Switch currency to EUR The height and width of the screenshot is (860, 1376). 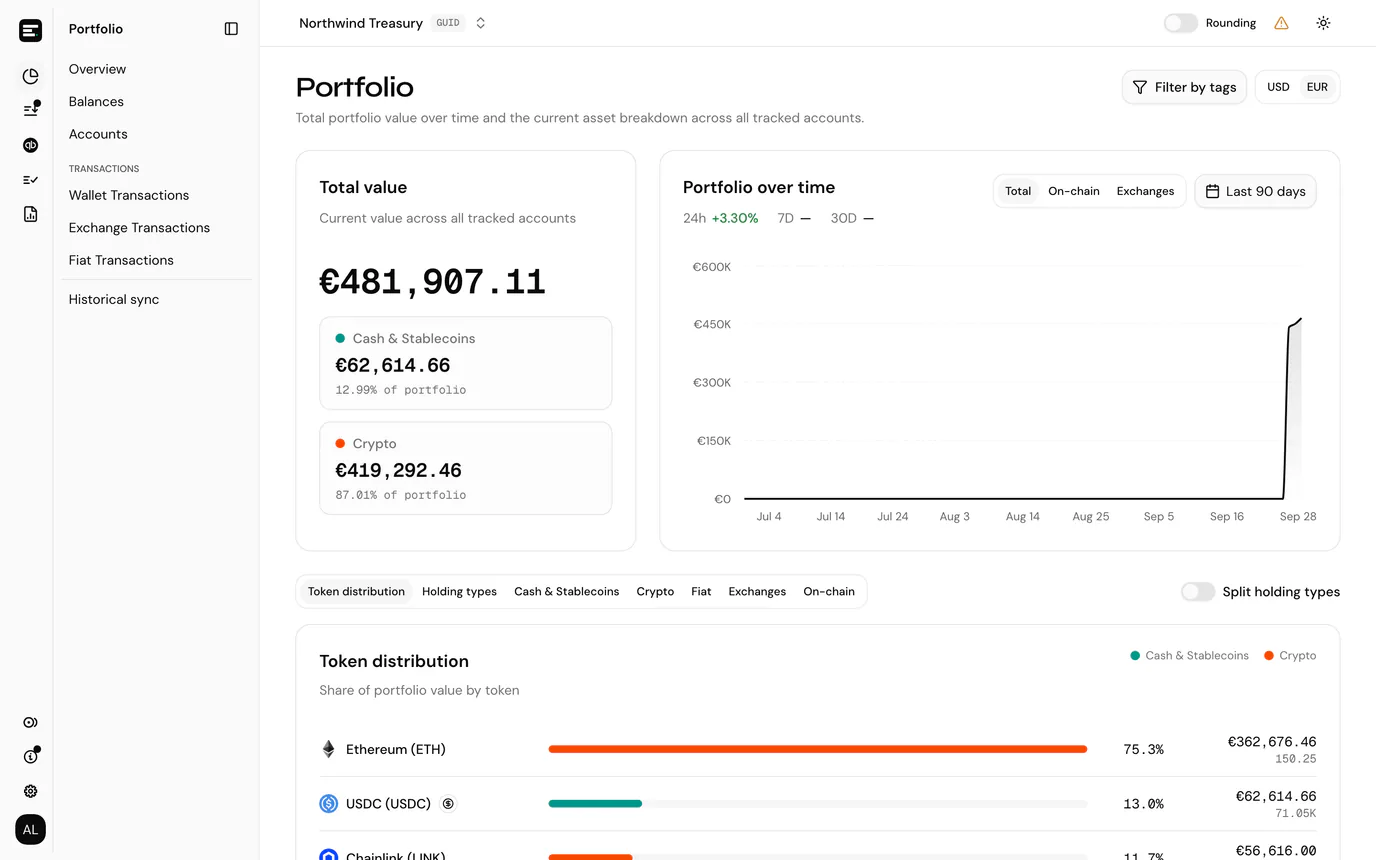click(x=1317, y=87)
